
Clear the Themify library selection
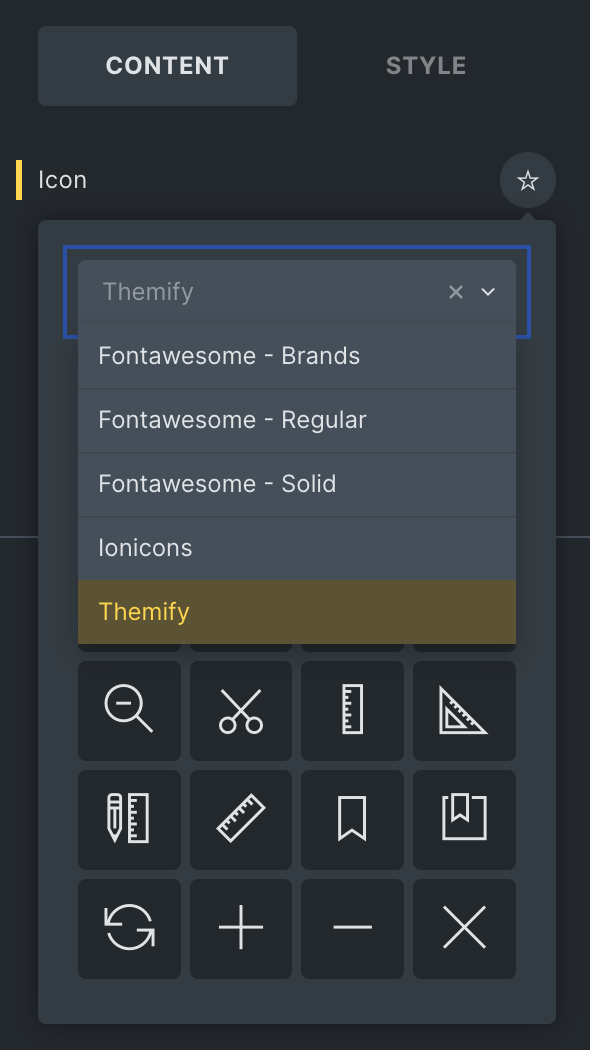click(x=456, y=292)
